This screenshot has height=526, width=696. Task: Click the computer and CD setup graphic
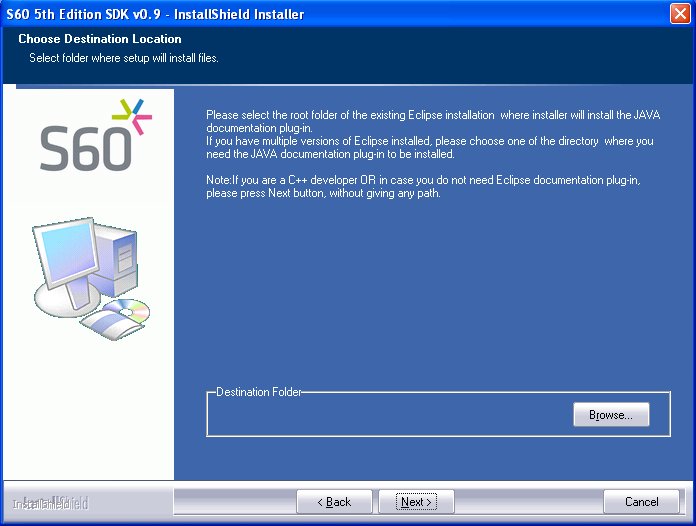pos(91,278)
